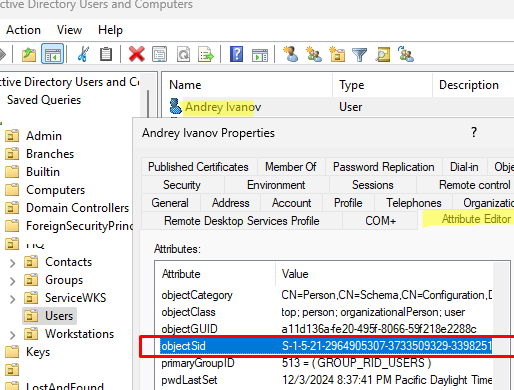Click the Create new group icon

point(314,54)
